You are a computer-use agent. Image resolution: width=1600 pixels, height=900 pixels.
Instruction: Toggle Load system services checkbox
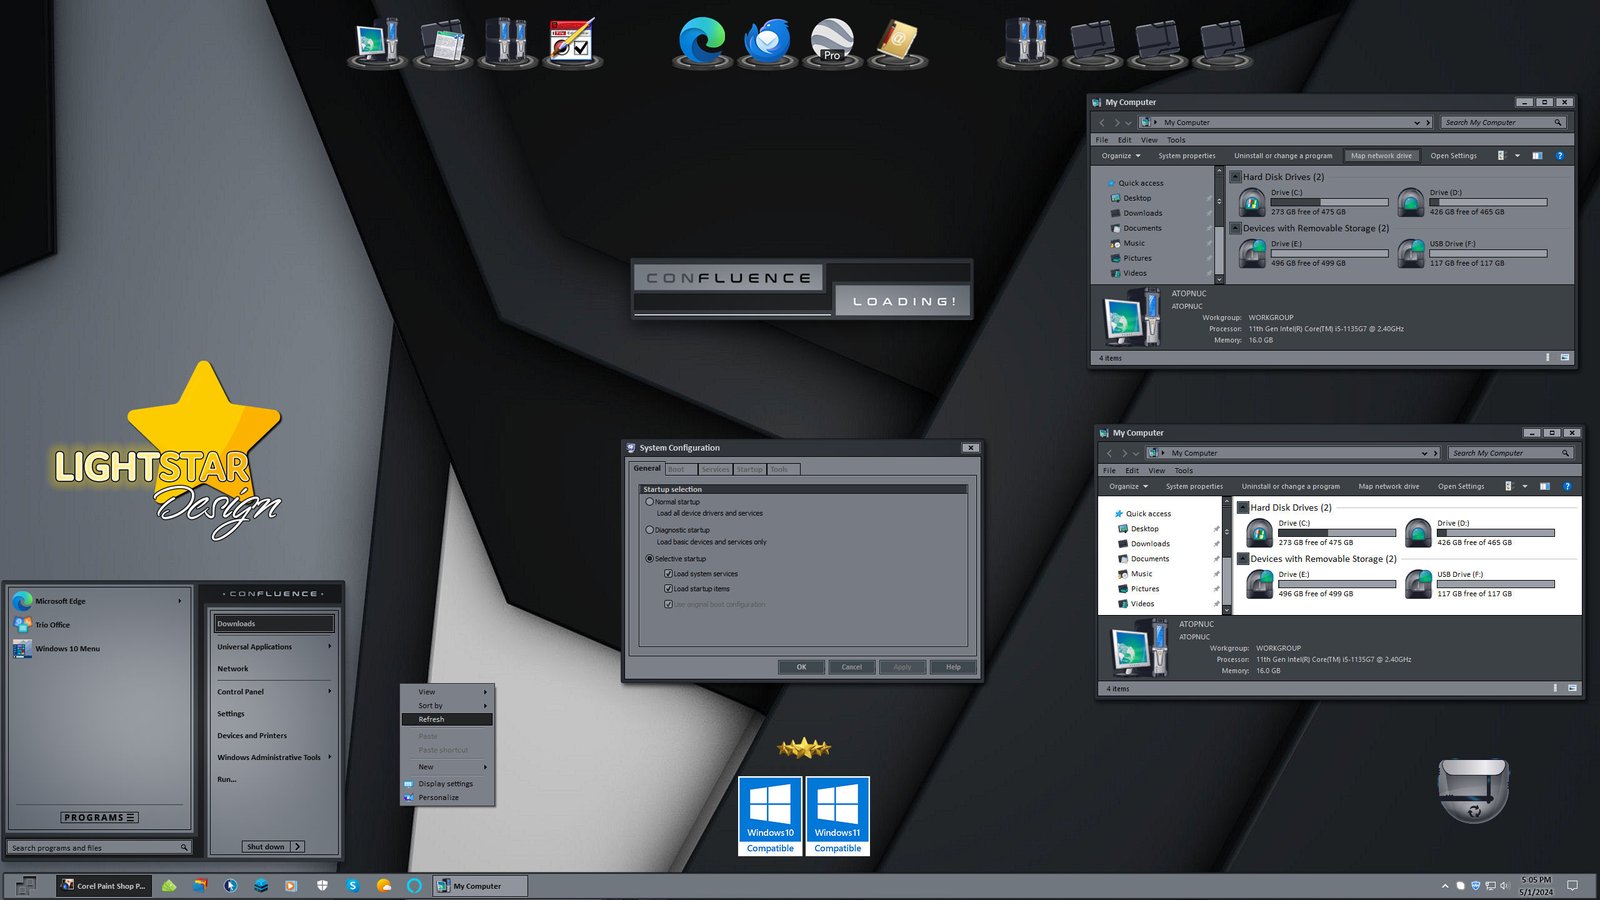pos(668,574)
